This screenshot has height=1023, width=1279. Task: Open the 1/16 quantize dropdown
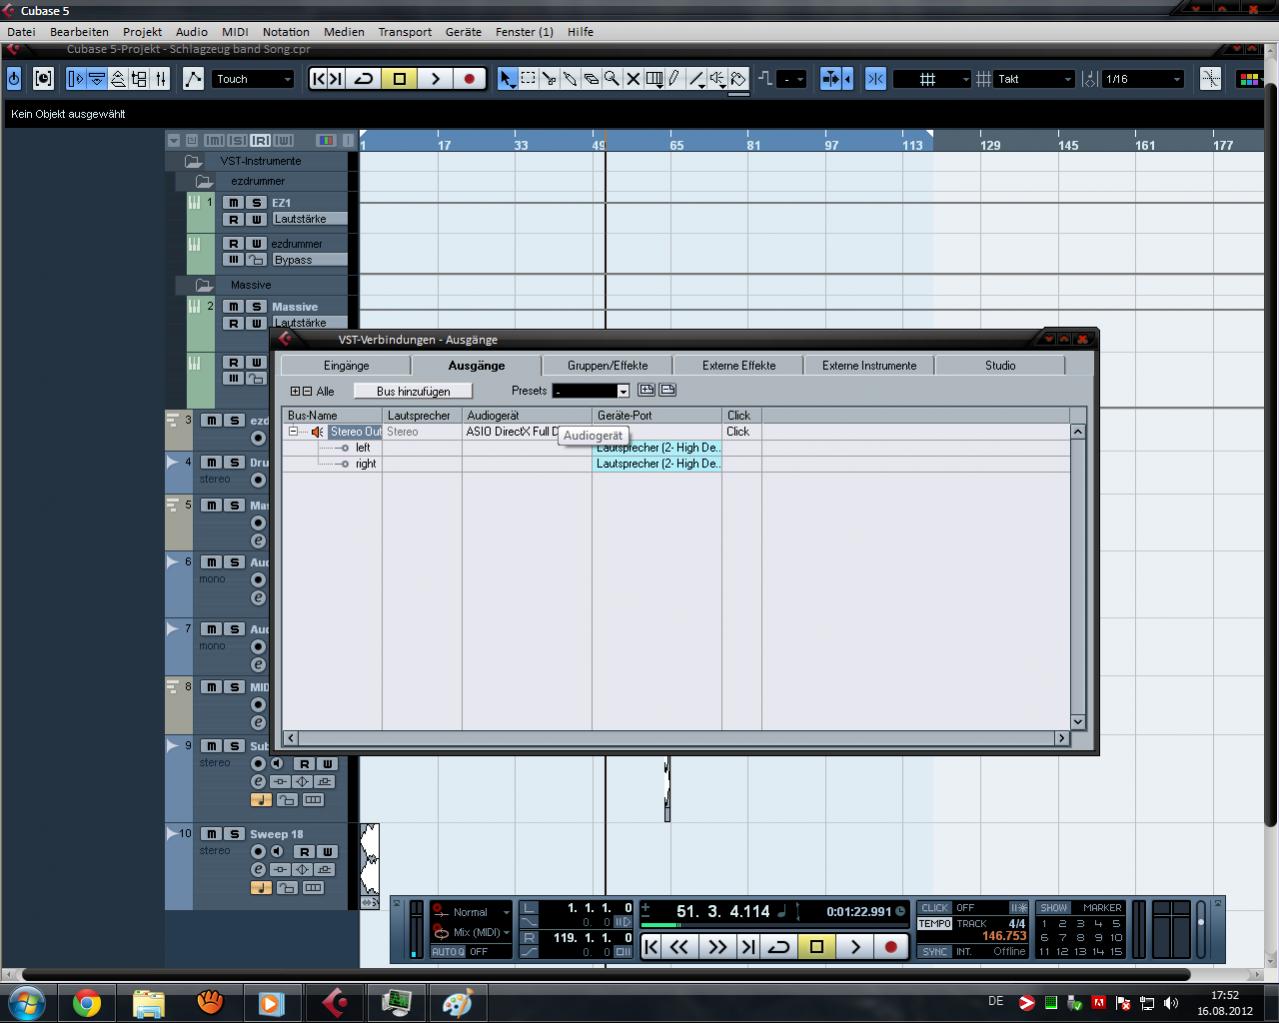pos(1142,79)
